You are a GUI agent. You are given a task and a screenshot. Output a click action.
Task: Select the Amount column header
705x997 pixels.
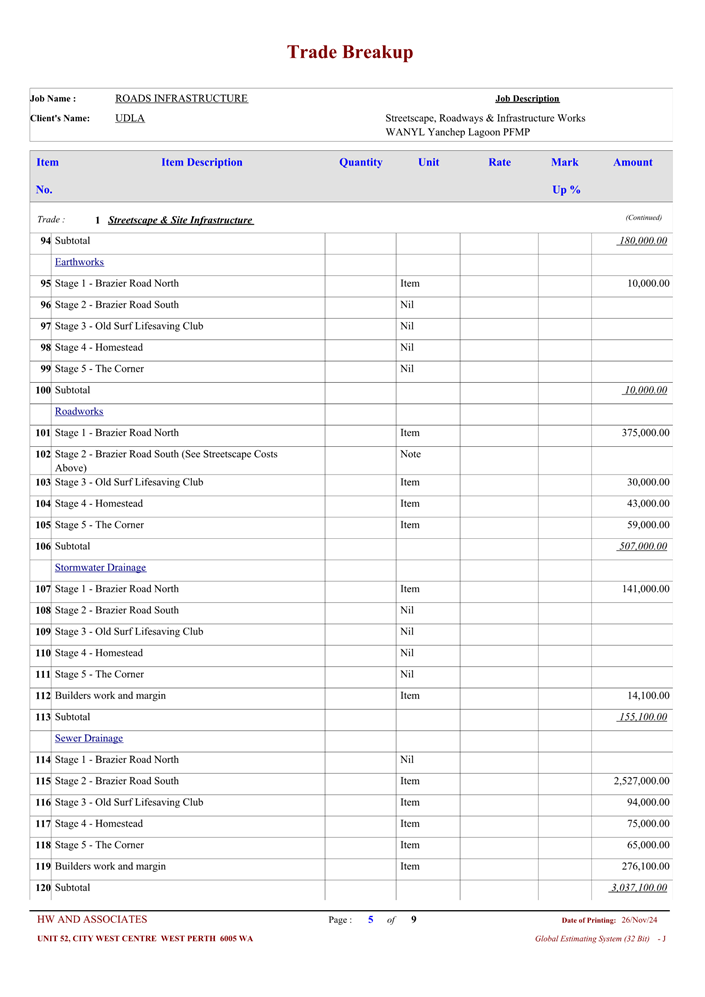(x=632, y=162)
